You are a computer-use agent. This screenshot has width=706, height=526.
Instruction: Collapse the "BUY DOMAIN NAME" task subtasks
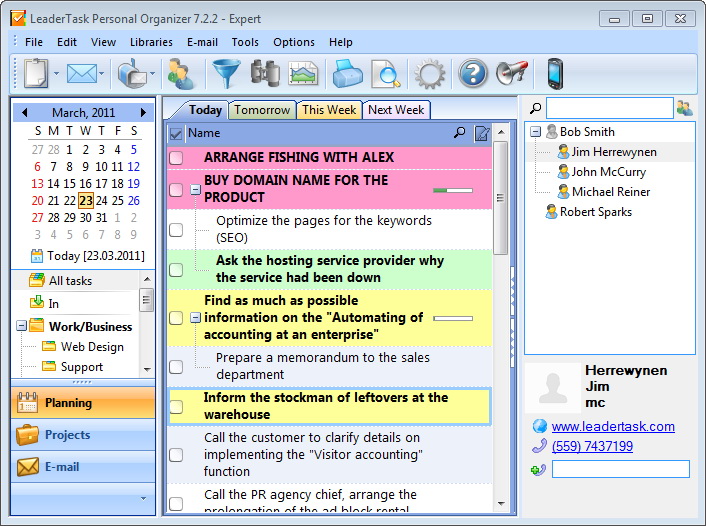[x=196, y=189]
